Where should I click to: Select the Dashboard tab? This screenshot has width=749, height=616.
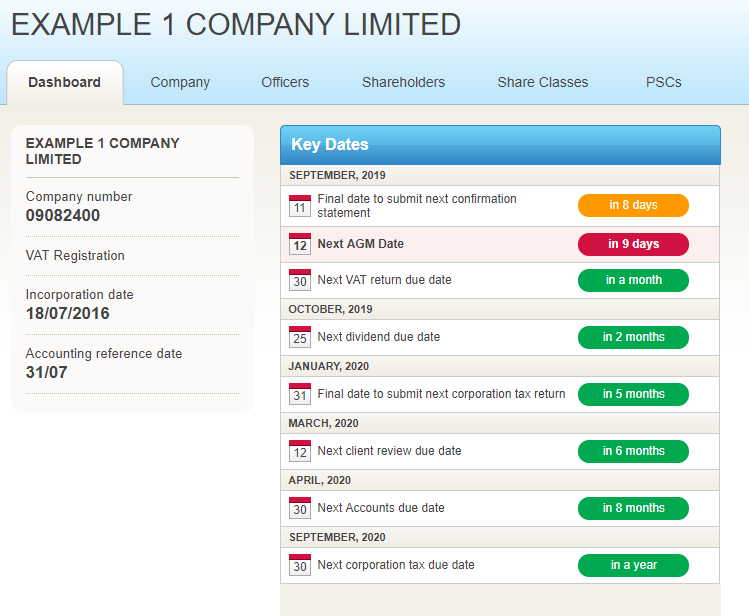tap(64, 82)
